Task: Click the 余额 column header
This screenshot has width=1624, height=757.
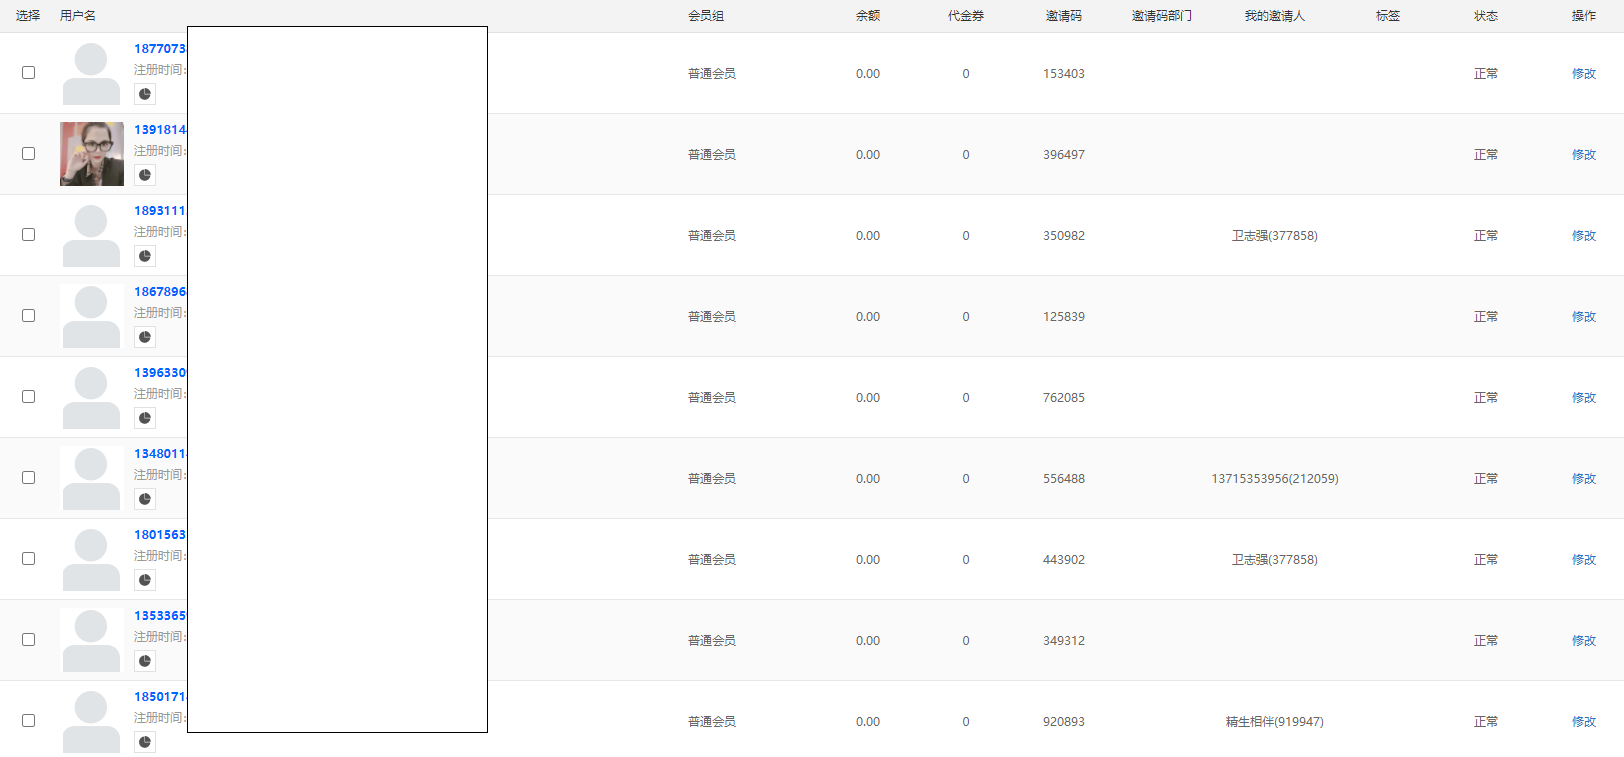Action: (x=868, y=16)
